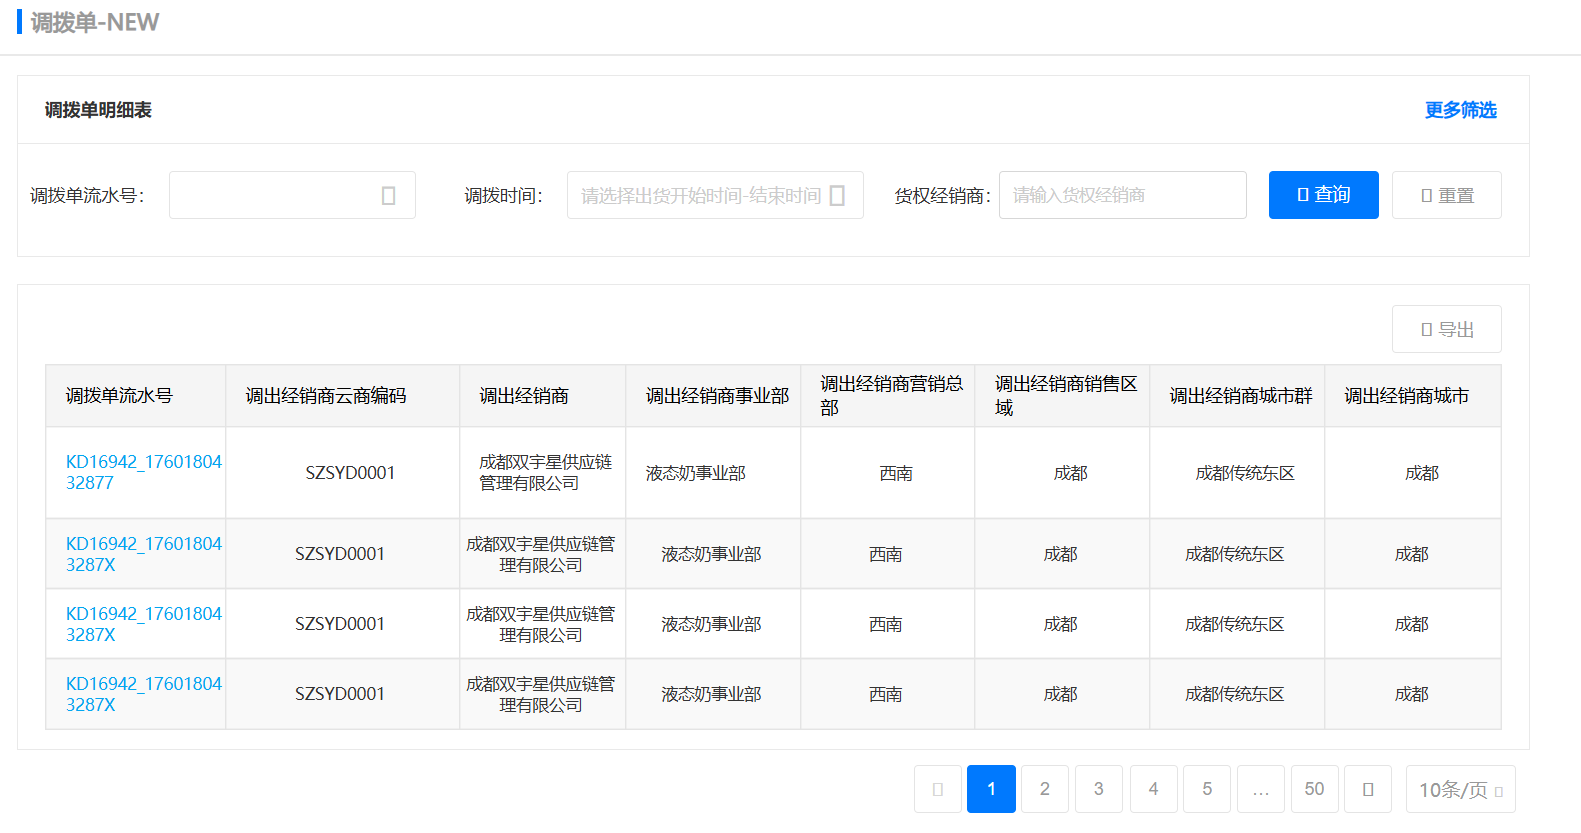Reset filters with the 重置 button
This screenshot has width=1581, height=833.
(1447, 195)
